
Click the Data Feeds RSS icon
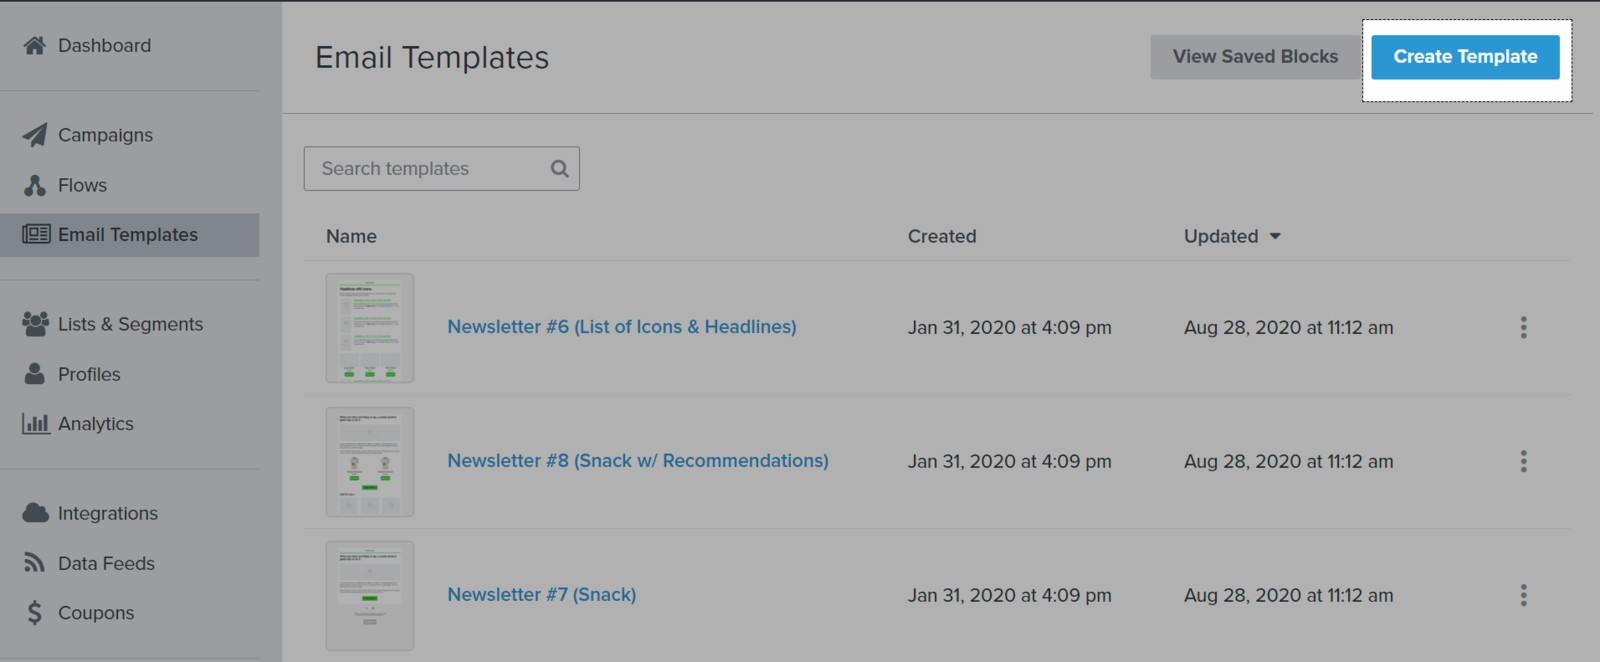(35, 563)
